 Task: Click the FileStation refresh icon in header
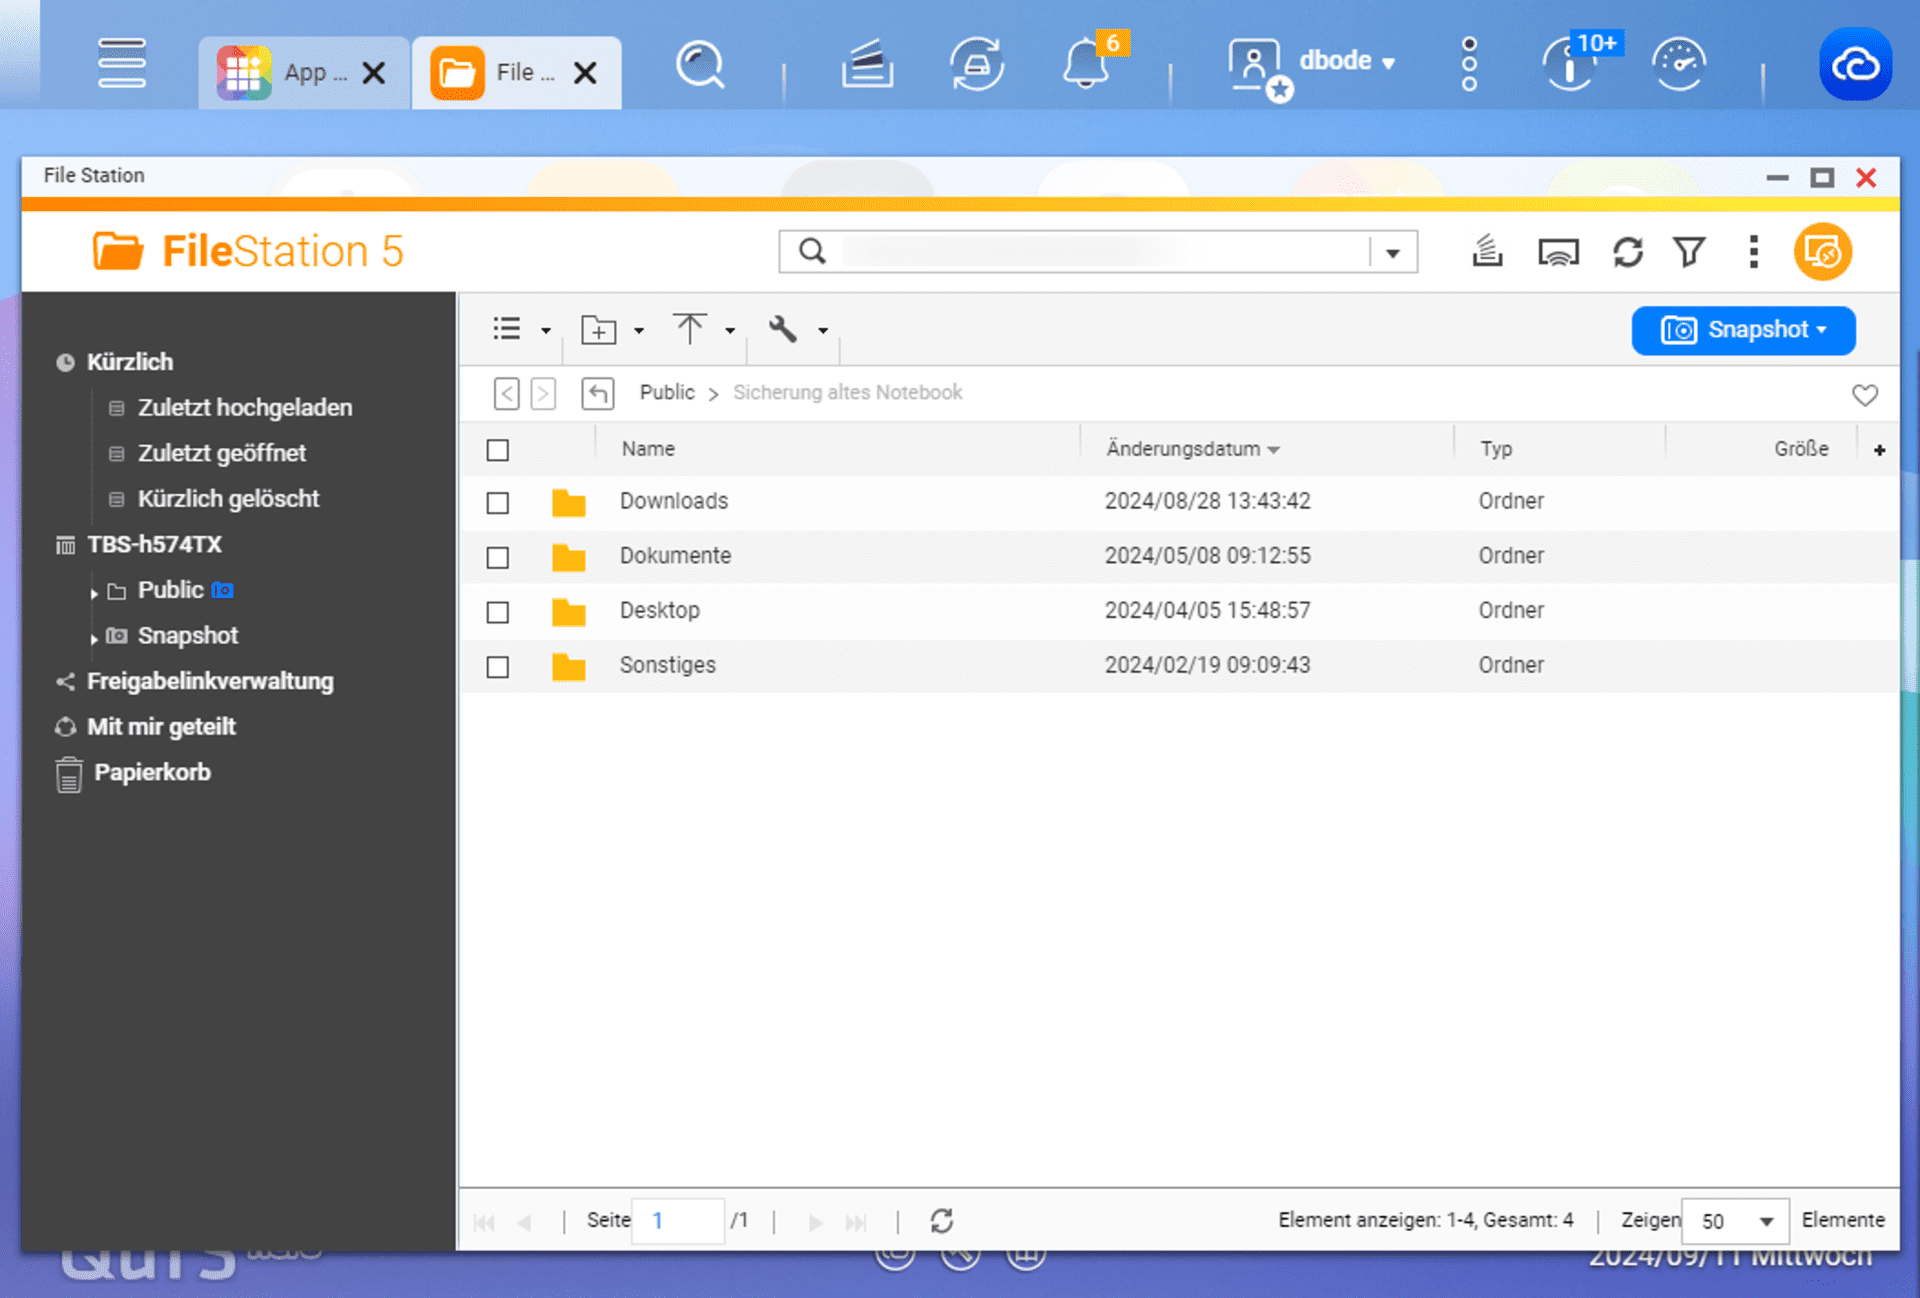(x=1627, y=252)
